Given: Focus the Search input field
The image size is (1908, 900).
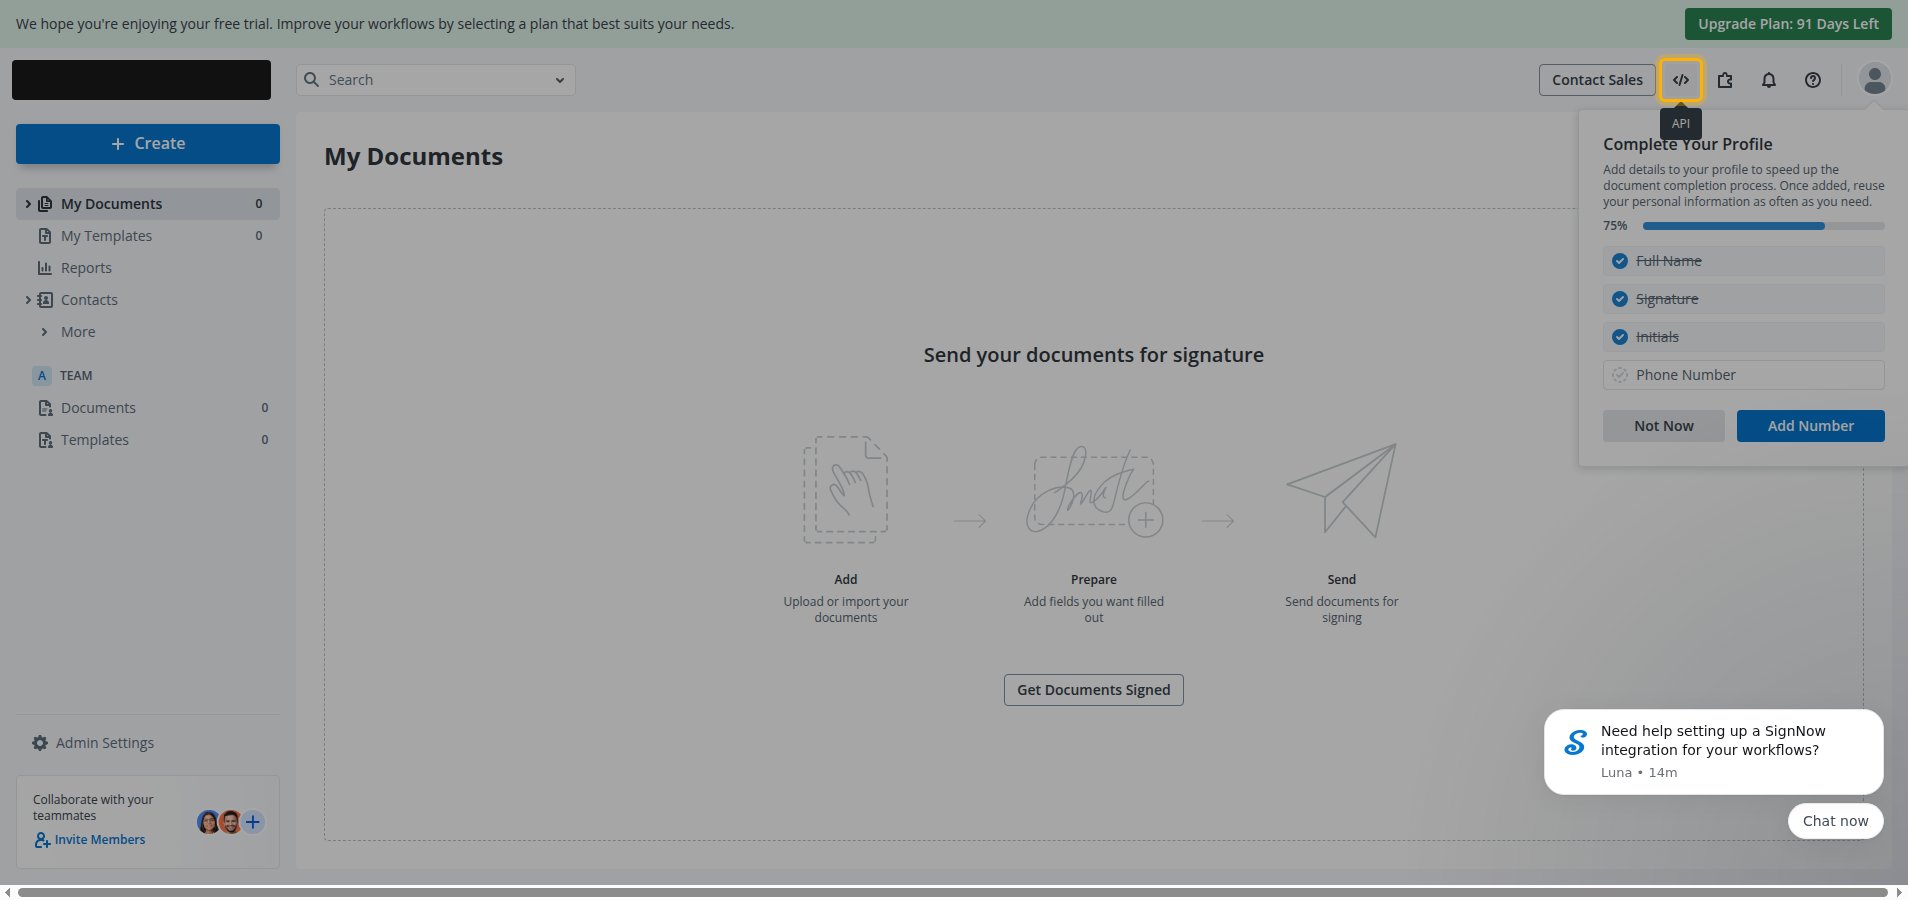Looking at the screenshot, I should point(436,80).
